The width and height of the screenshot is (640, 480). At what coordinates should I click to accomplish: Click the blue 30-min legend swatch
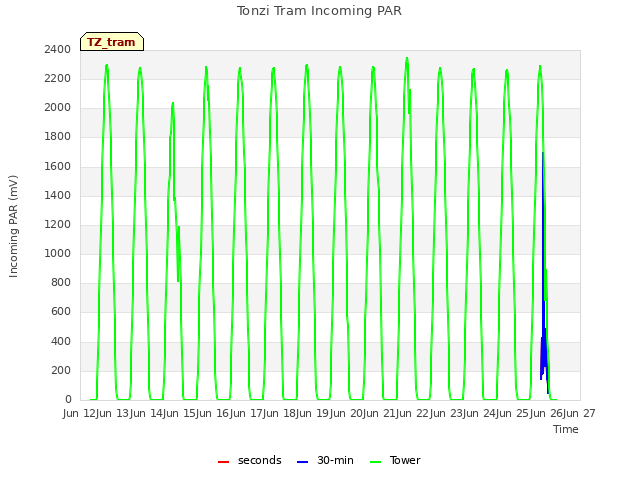pyautogui.click(x=302, y=462)
